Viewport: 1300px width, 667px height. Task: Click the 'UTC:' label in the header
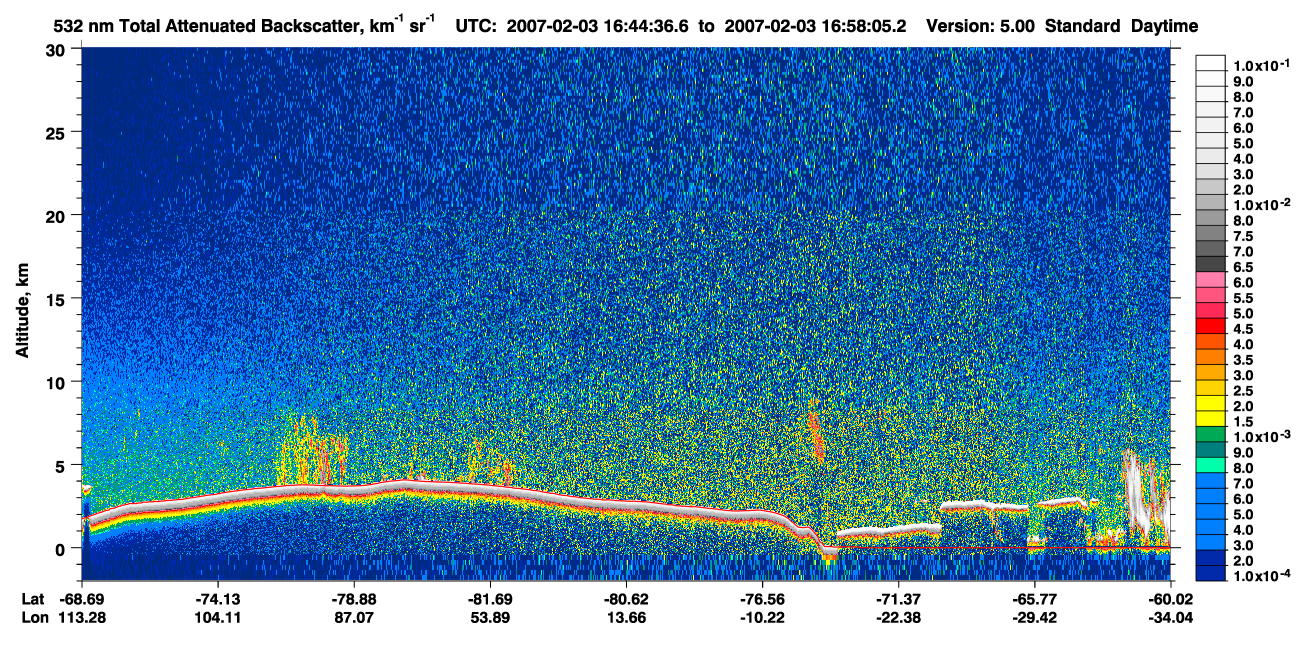point(475,27)
